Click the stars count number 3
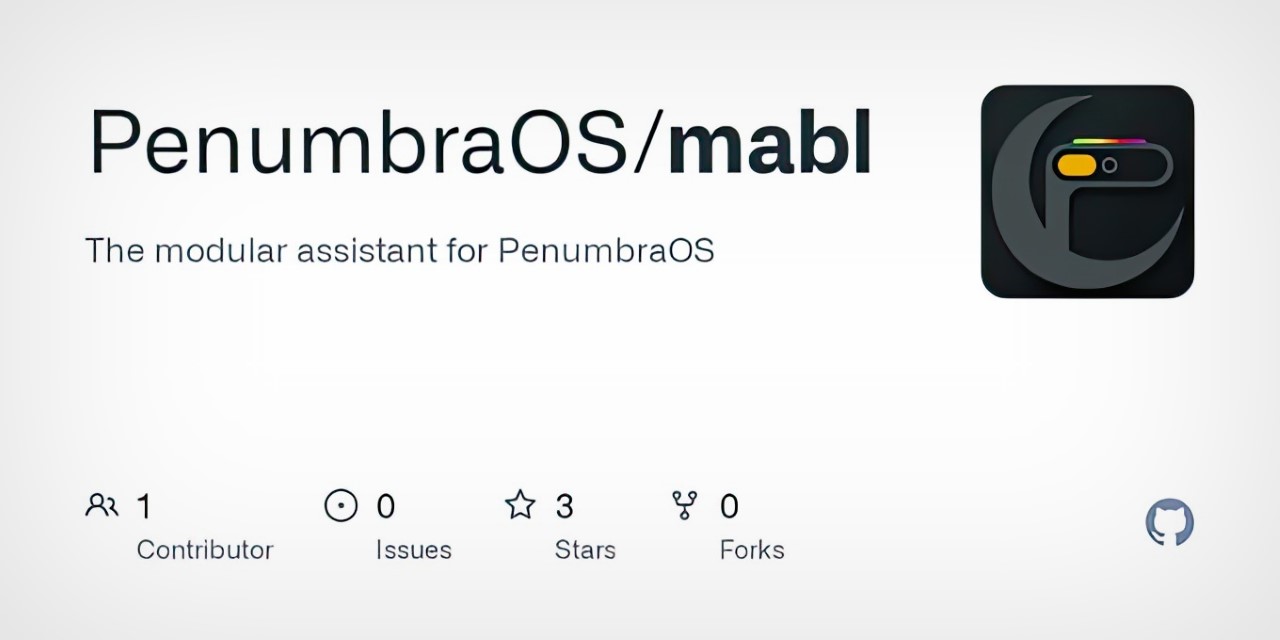Image resolution: width=1280 pixels, height=640 pixels. click(x=564, y=507)
